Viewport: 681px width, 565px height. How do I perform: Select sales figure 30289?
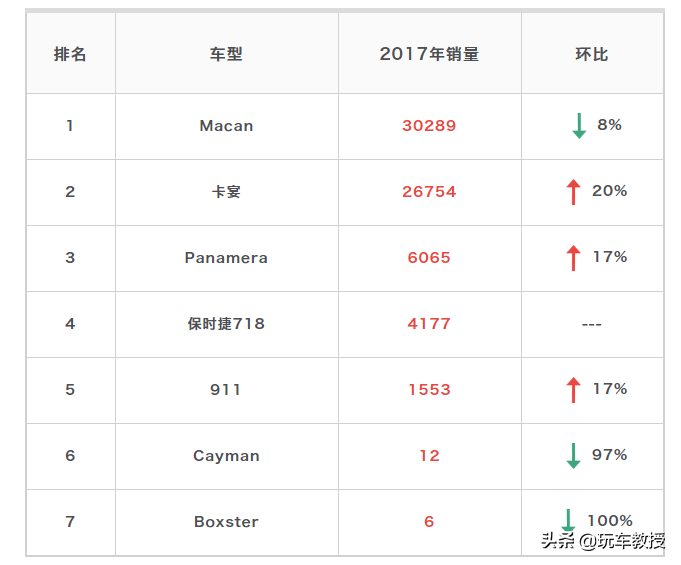[429, 126]
